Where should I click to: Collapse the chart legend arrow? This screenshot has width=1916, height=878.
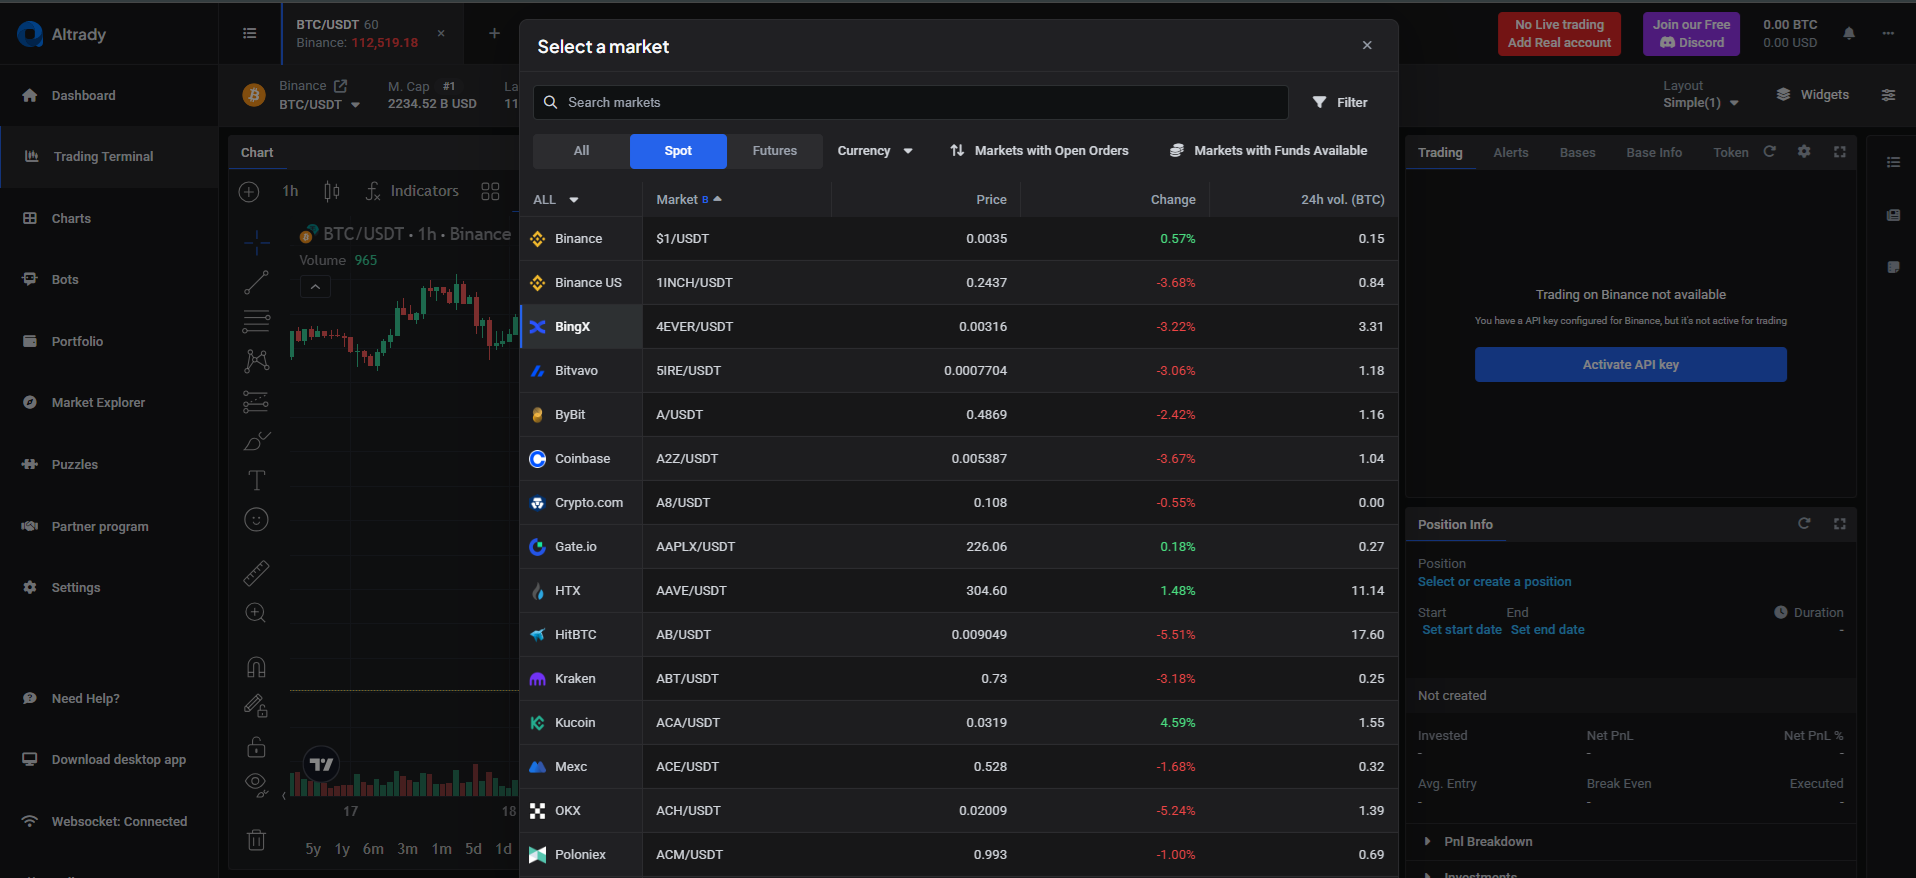315,287
